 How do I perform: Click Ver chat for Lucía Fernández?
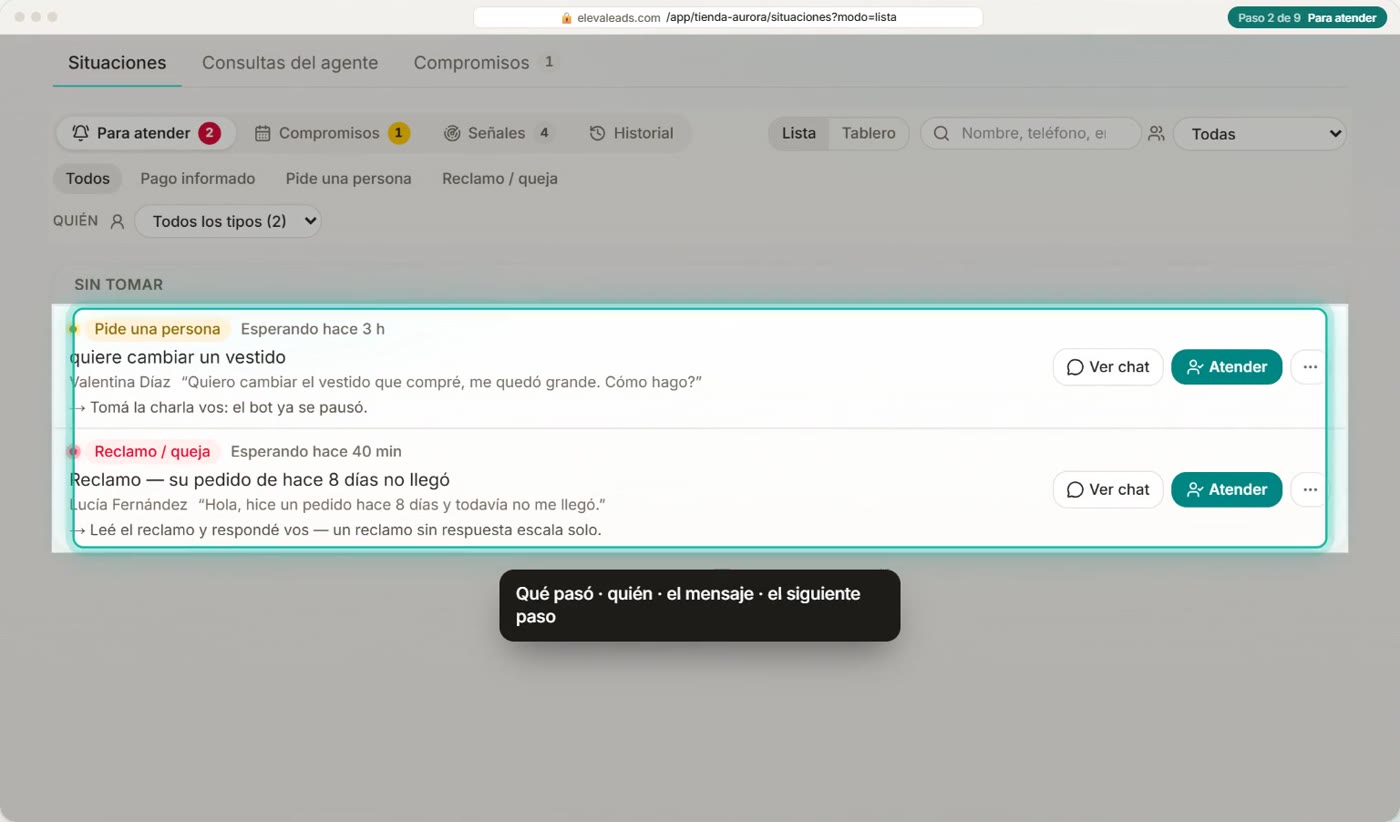tap(1108, 490)
